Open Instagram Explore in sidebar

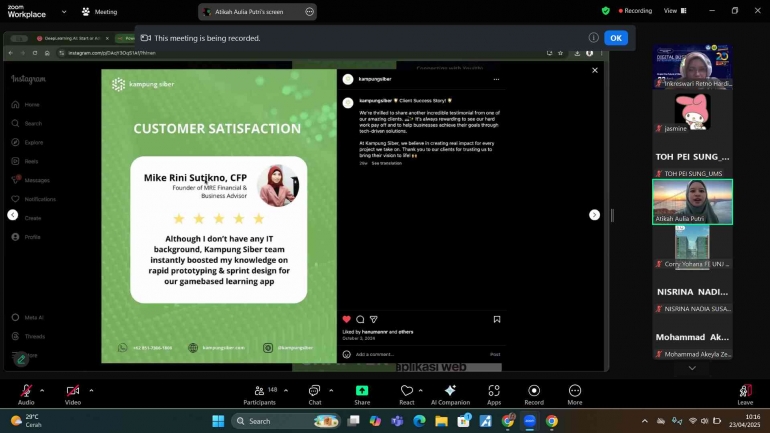28,142
